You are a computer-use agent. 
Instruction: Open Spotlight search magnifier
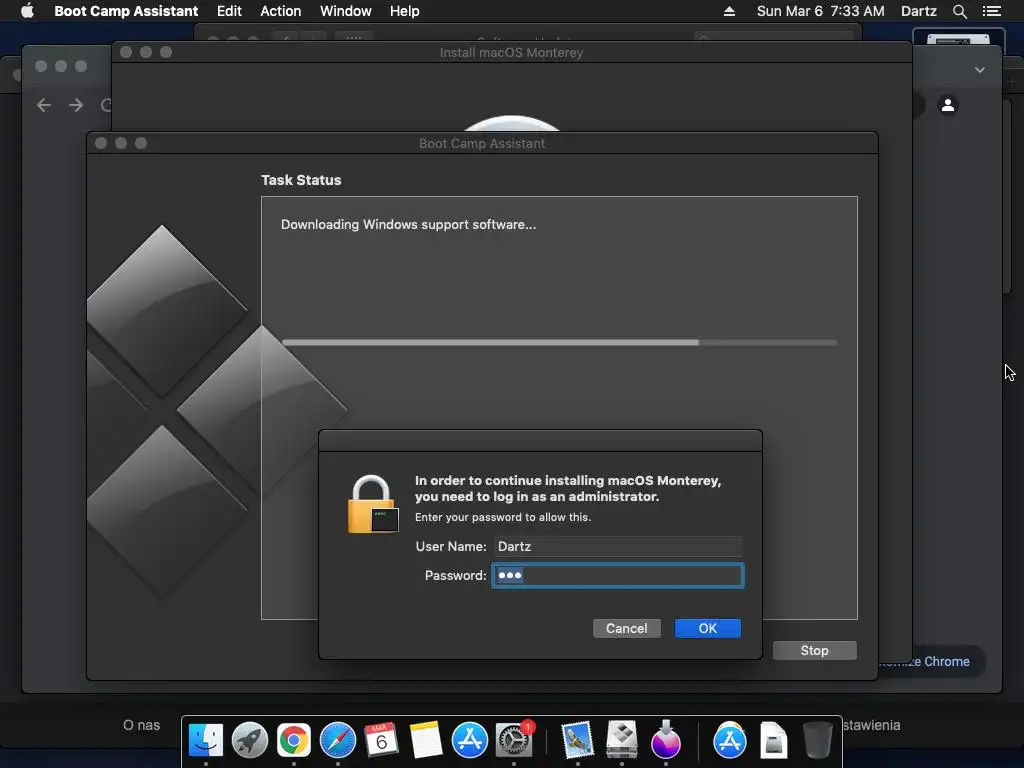pyautogui.click(x=959, y=11)
